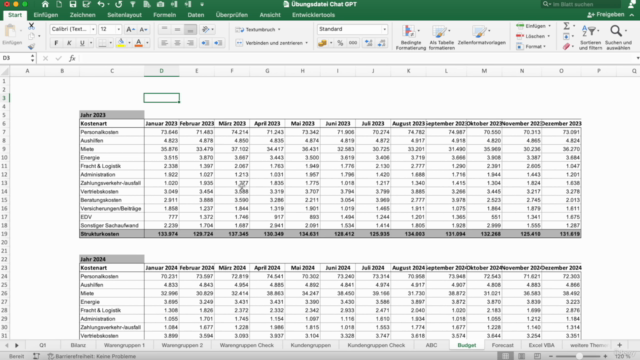Align text to the right
The height and width of the screenshot is (360, 640).
click(190, 43)
